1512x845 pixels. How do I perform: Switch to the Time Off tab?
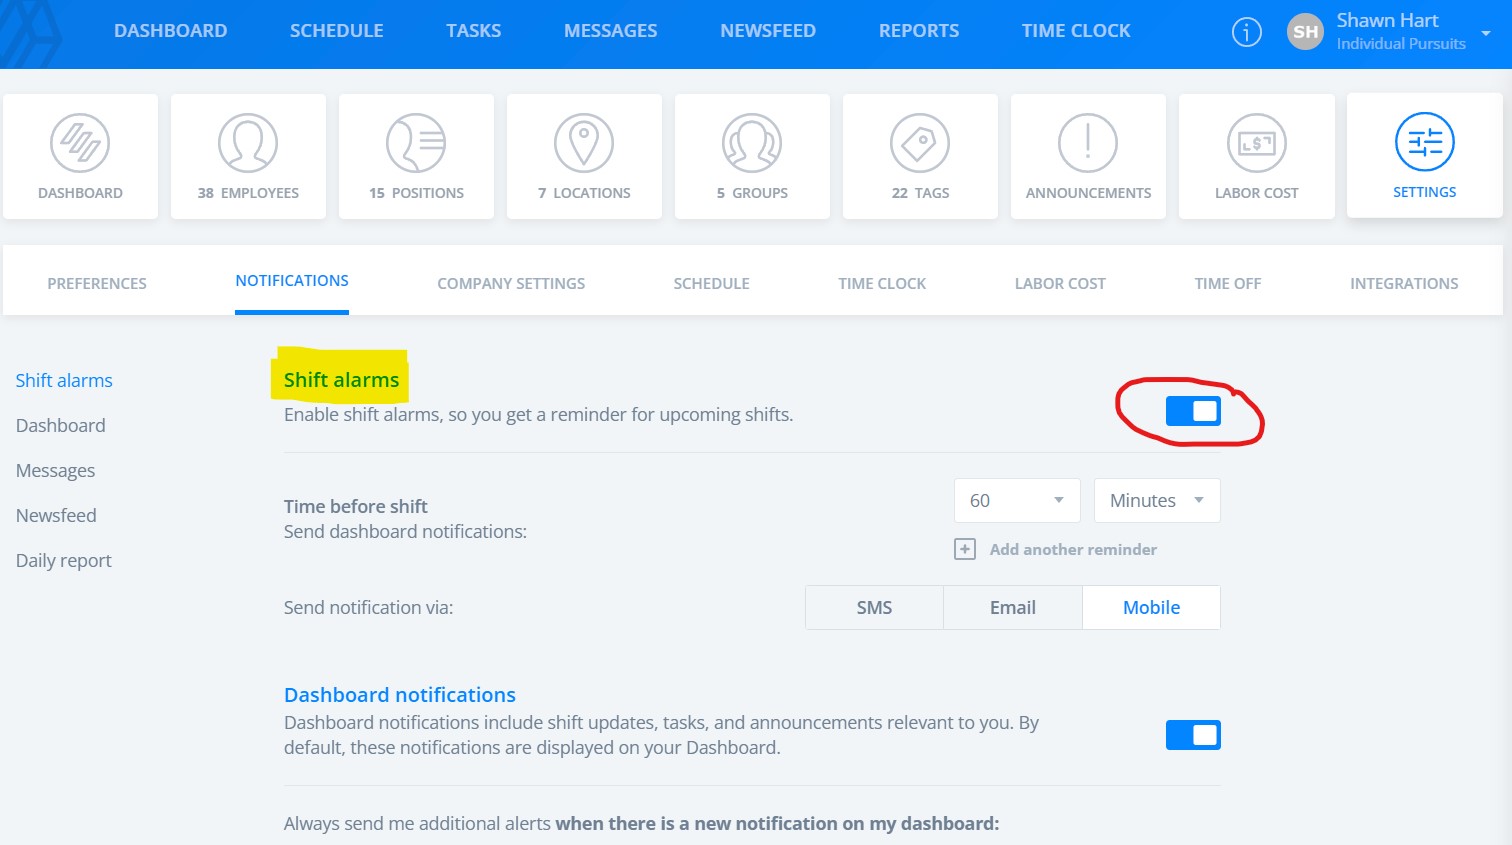click(x=1227, y=283)
